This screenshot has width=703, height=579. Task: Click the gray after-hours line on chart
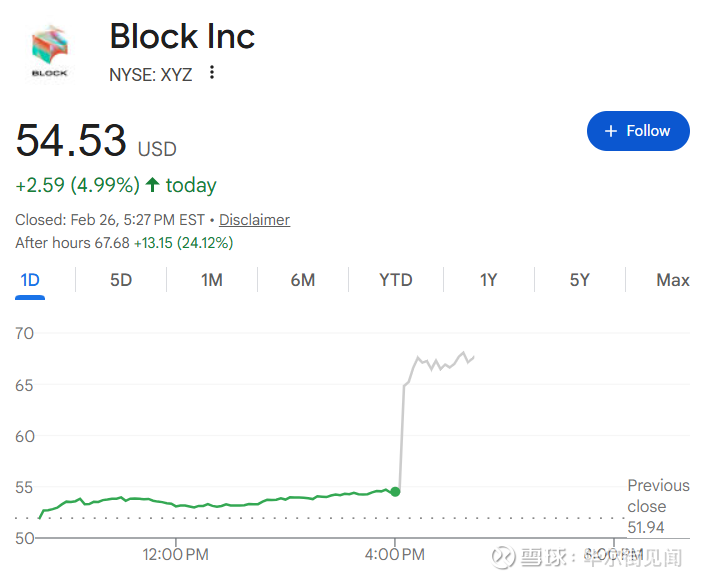click(440, 363)
